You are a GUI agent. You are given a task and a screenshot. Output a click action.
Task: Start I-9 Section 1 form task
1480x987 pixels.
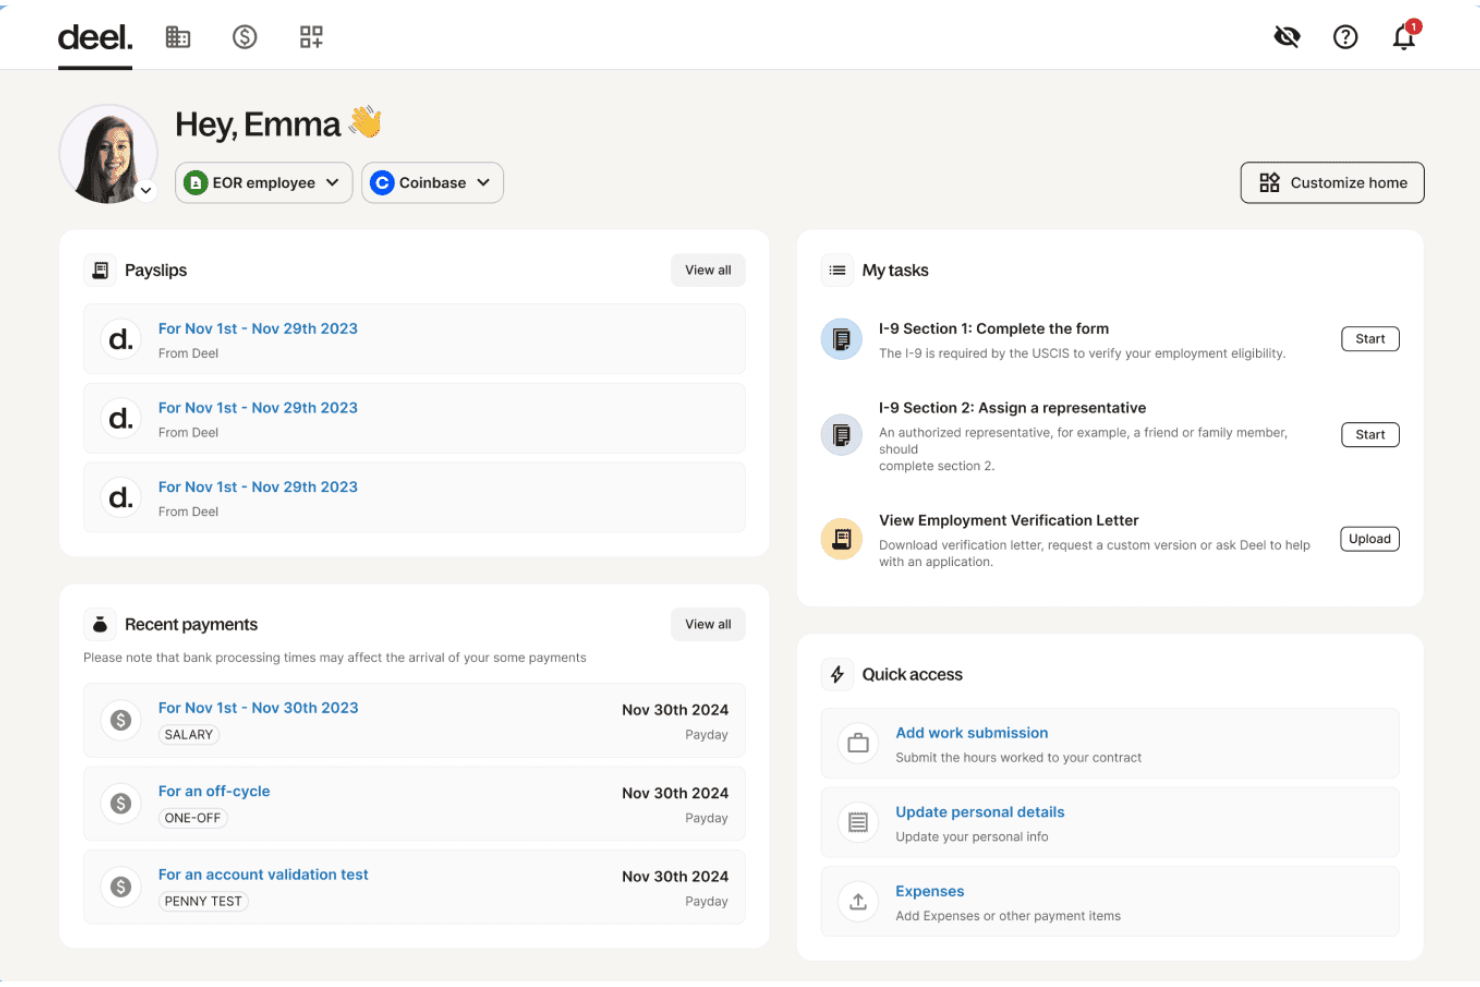point(1370,339)
